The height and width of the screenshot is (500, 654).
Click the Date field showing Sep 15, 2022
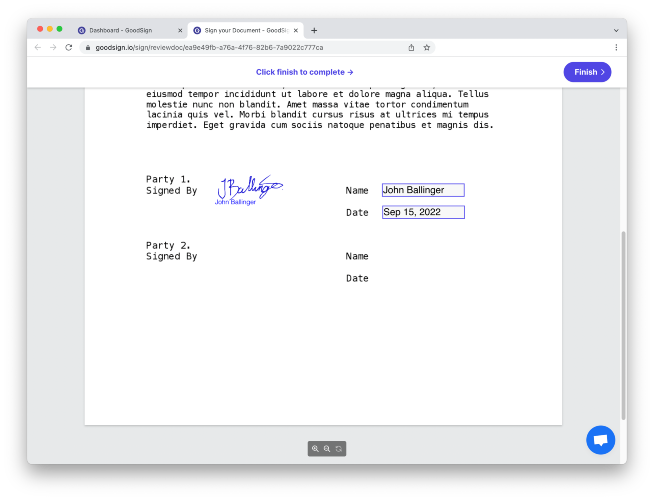click(x=423, y=212)
